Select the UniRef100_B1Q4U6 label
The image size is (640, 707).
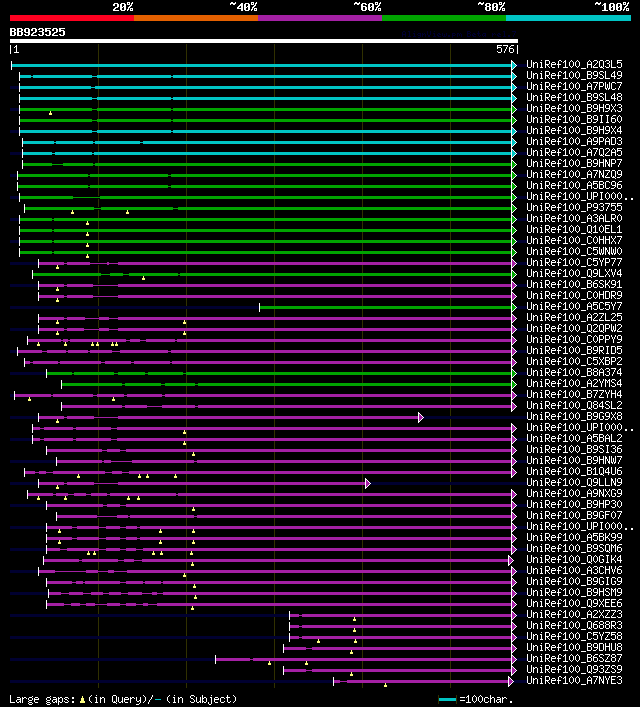[574, 472]
